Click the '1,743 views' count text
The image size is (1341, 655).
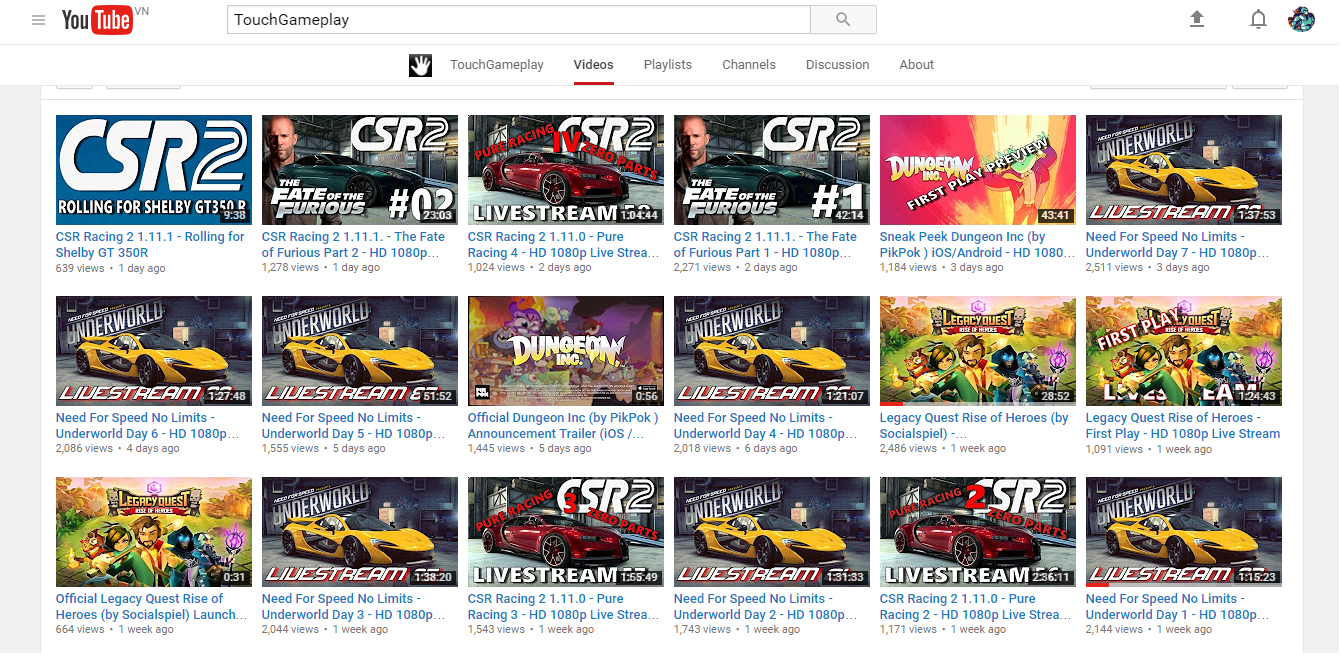point(703,631)
